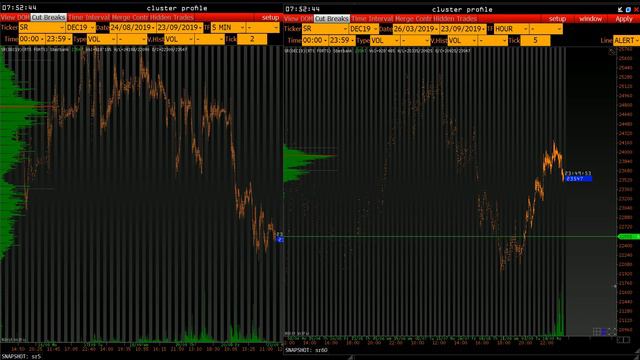Click the blue square icon at chart bottom-right
The image size is (640, 360).
pyautogui.click(x=604, y=332)
